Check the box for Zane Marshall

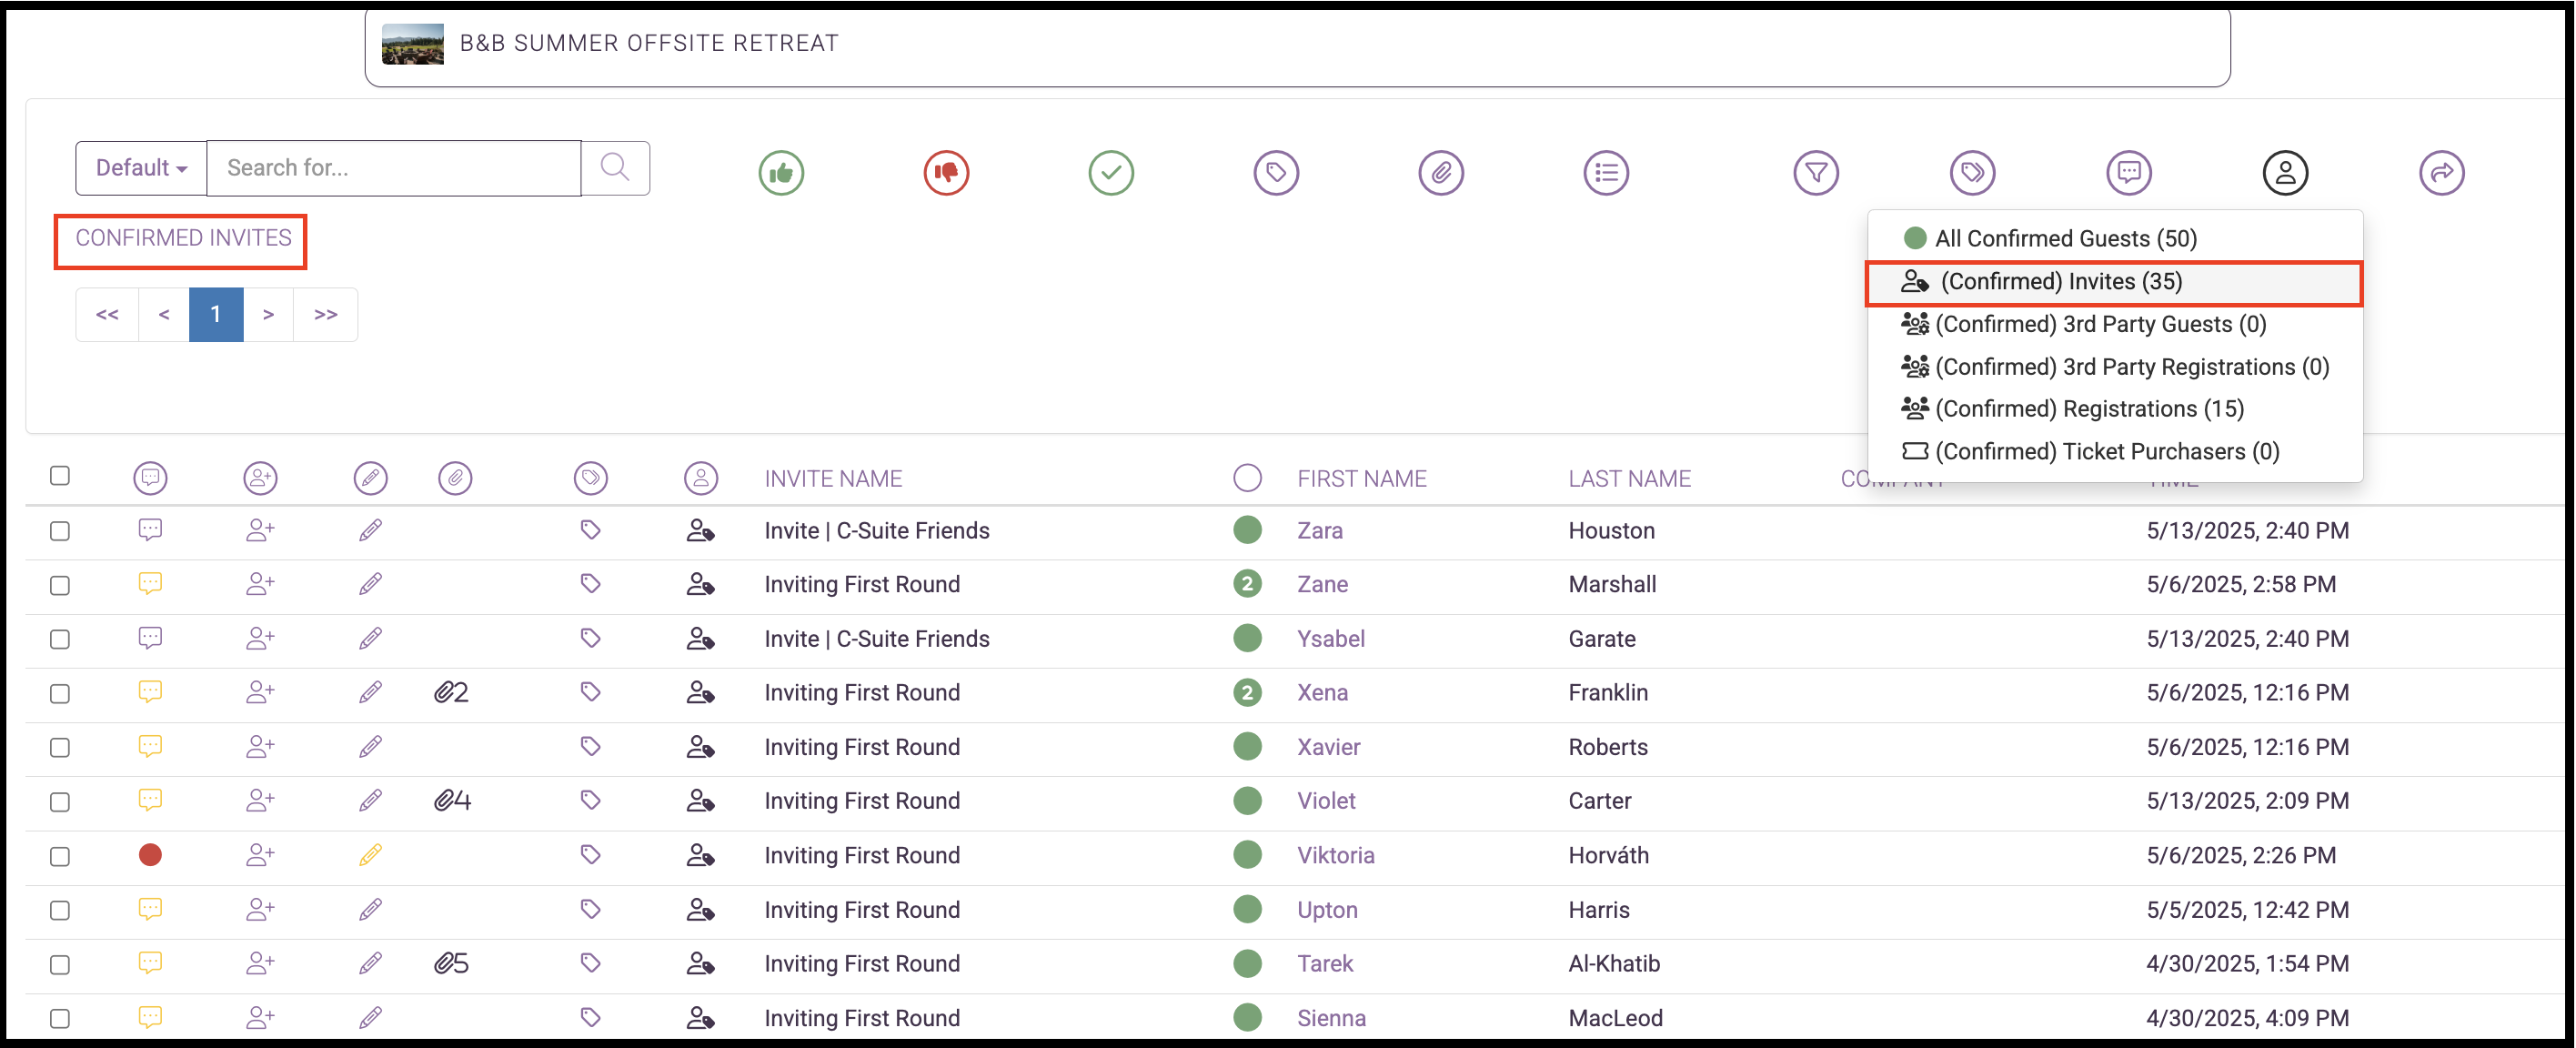coord(60,585)
